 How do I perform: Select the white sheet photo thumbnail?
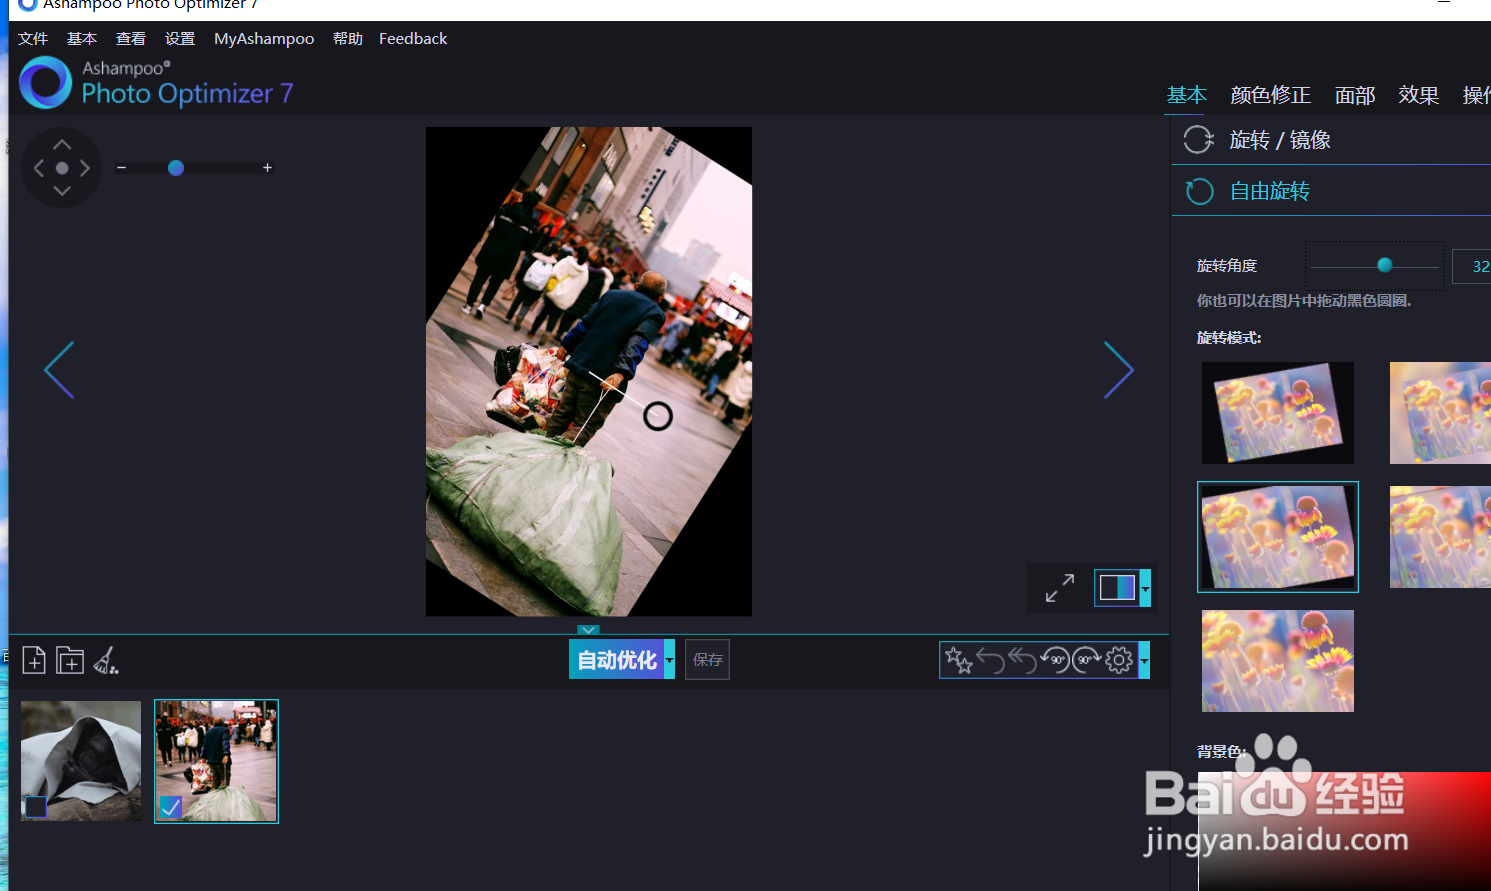click(81, 761)
